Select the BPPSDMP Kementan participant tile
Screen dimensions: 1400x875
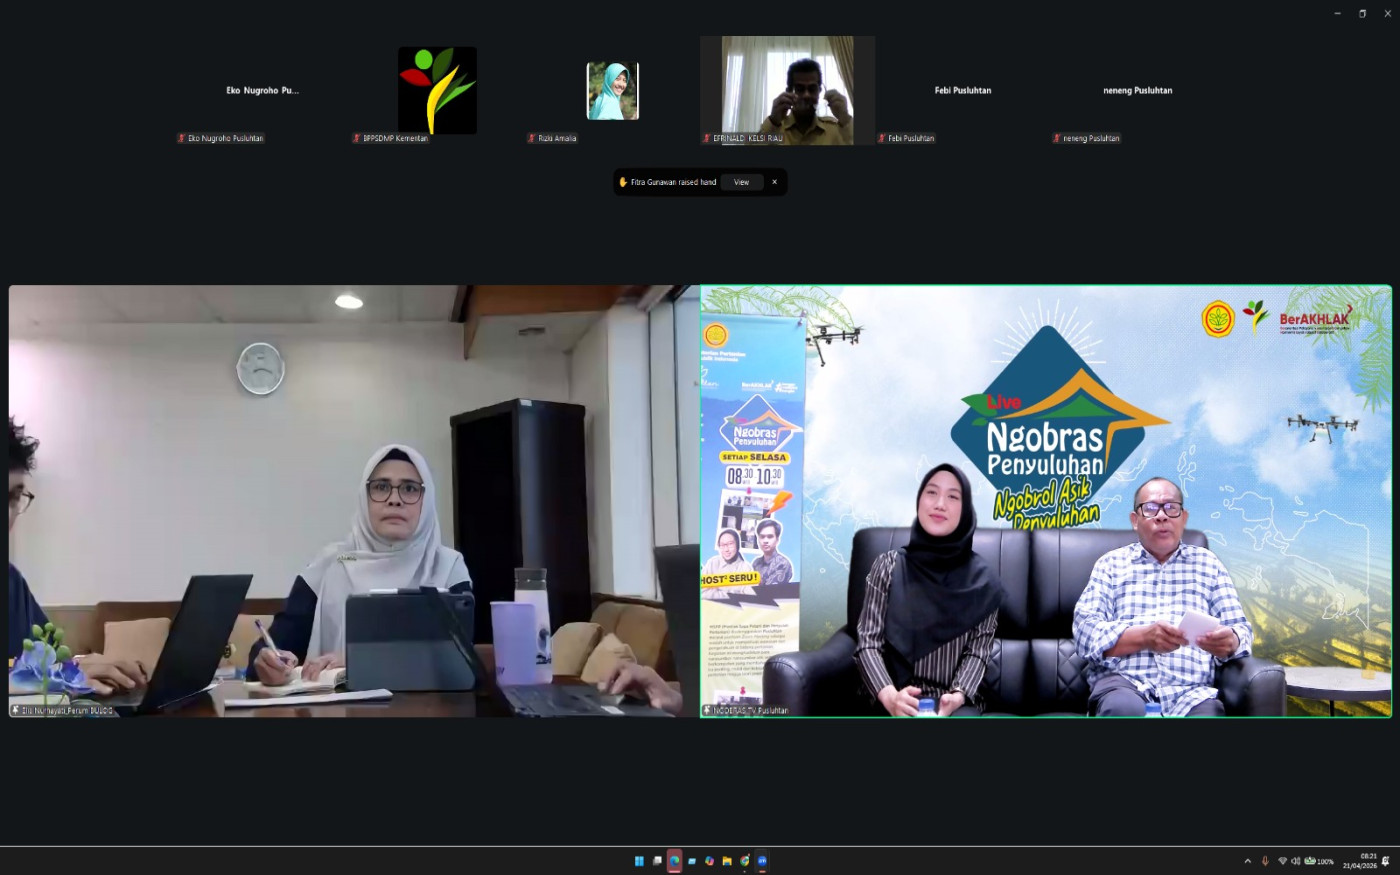pos(437,91)
